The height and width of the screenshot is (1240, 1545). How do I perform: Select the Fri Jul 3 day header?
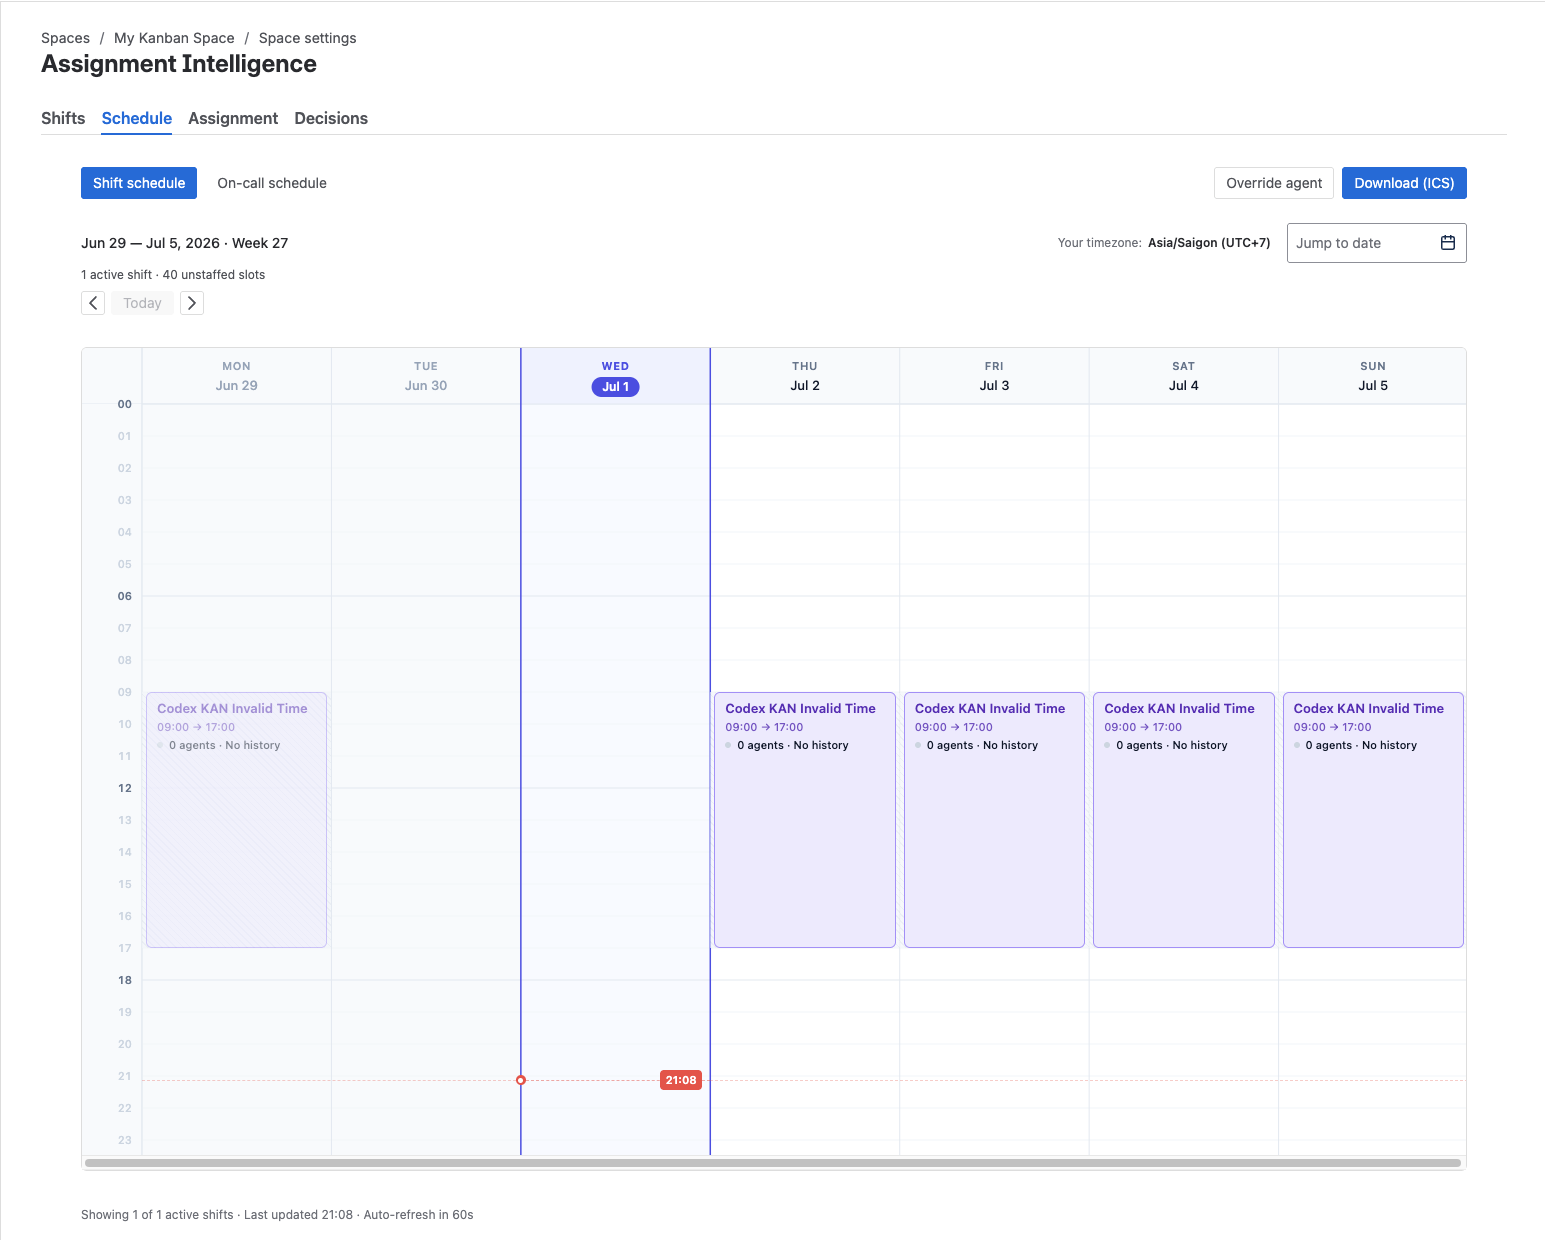point(994,377)
